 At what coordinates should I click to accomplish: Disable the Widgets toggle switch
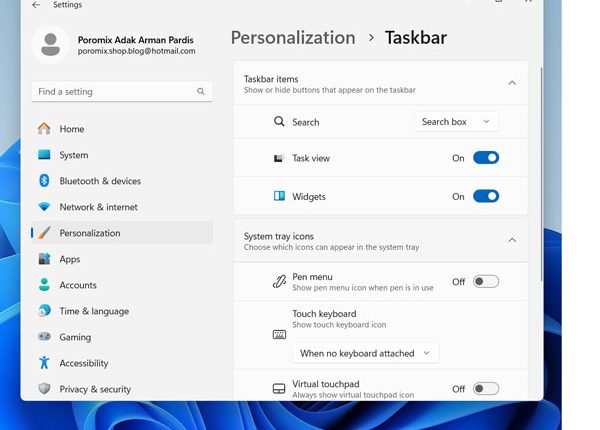[486, 196]
